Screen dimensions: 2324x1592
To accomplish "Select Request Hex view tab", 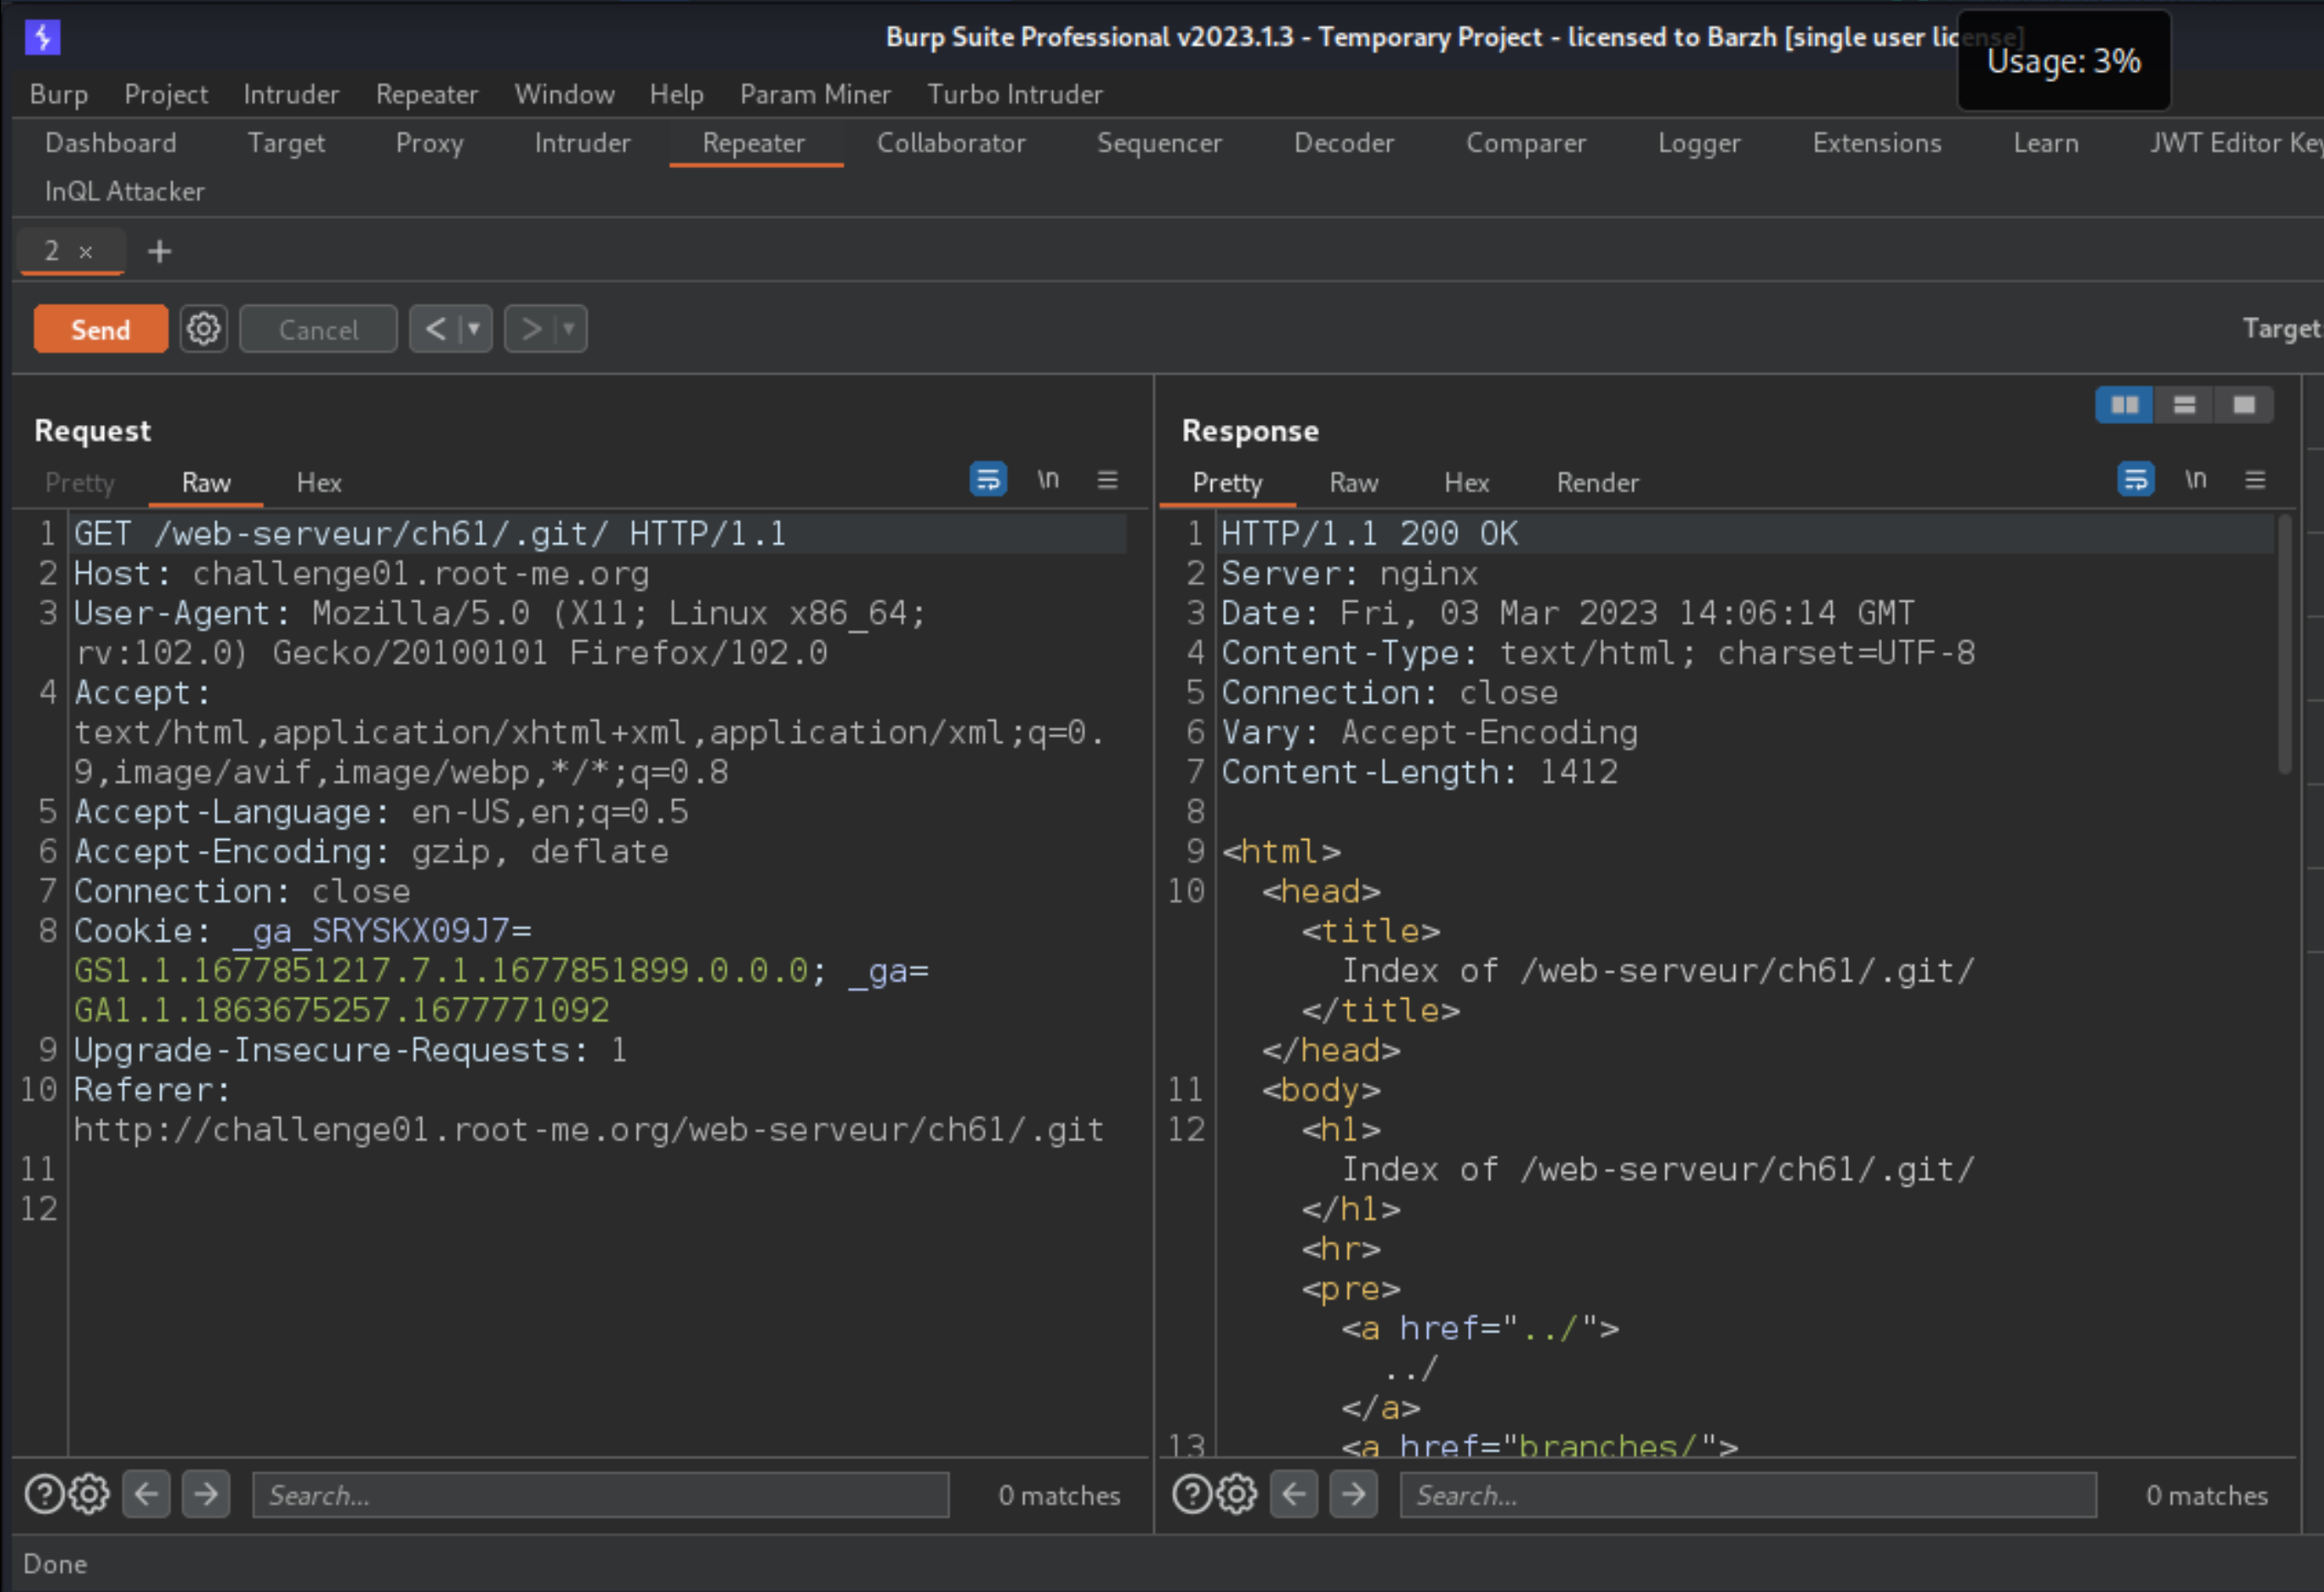I will (x=319, y=483).
